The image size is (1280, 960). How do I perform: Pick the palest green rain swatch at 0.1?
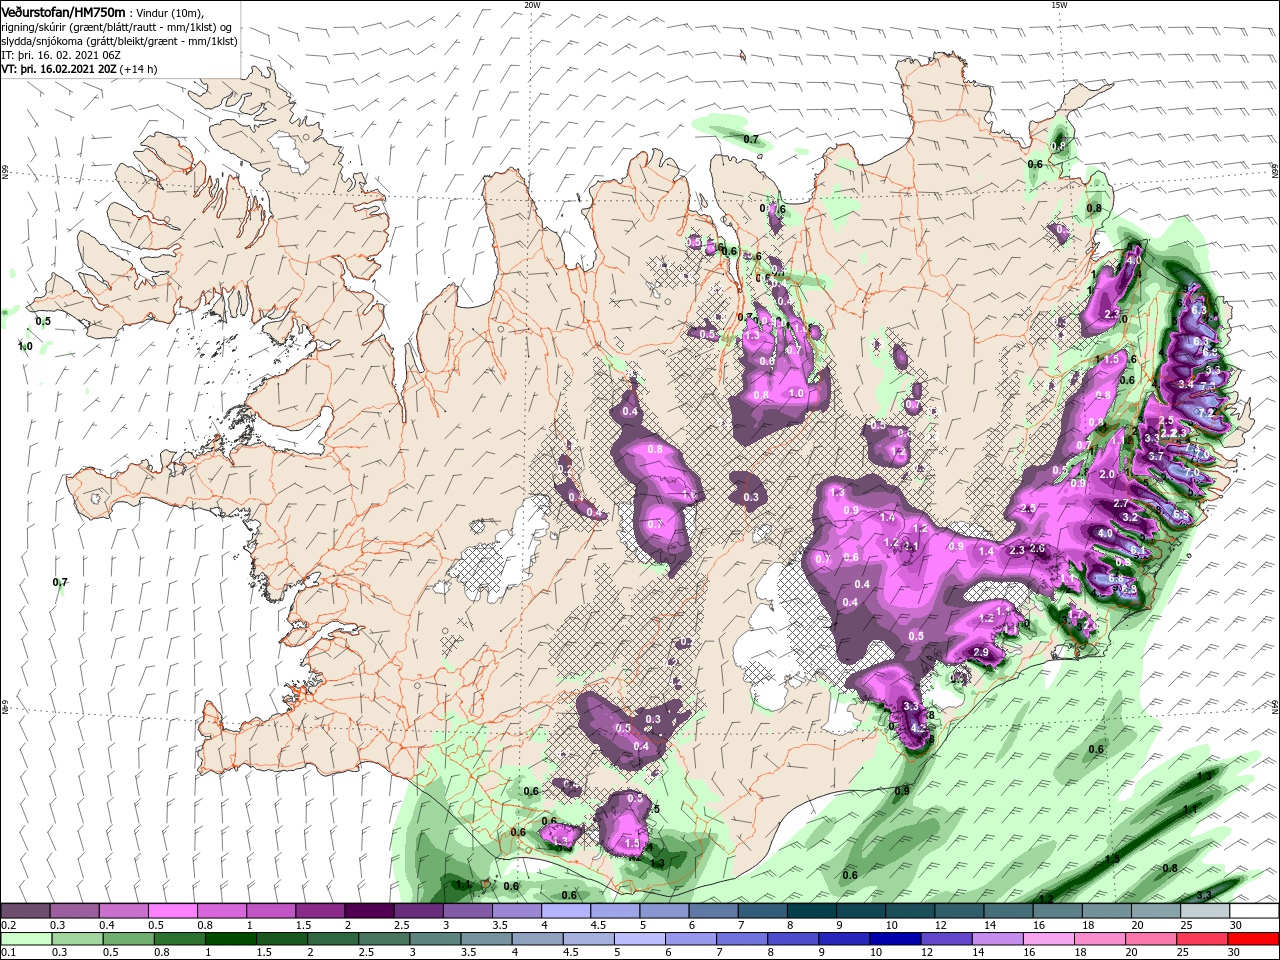(x=26, y=939)
